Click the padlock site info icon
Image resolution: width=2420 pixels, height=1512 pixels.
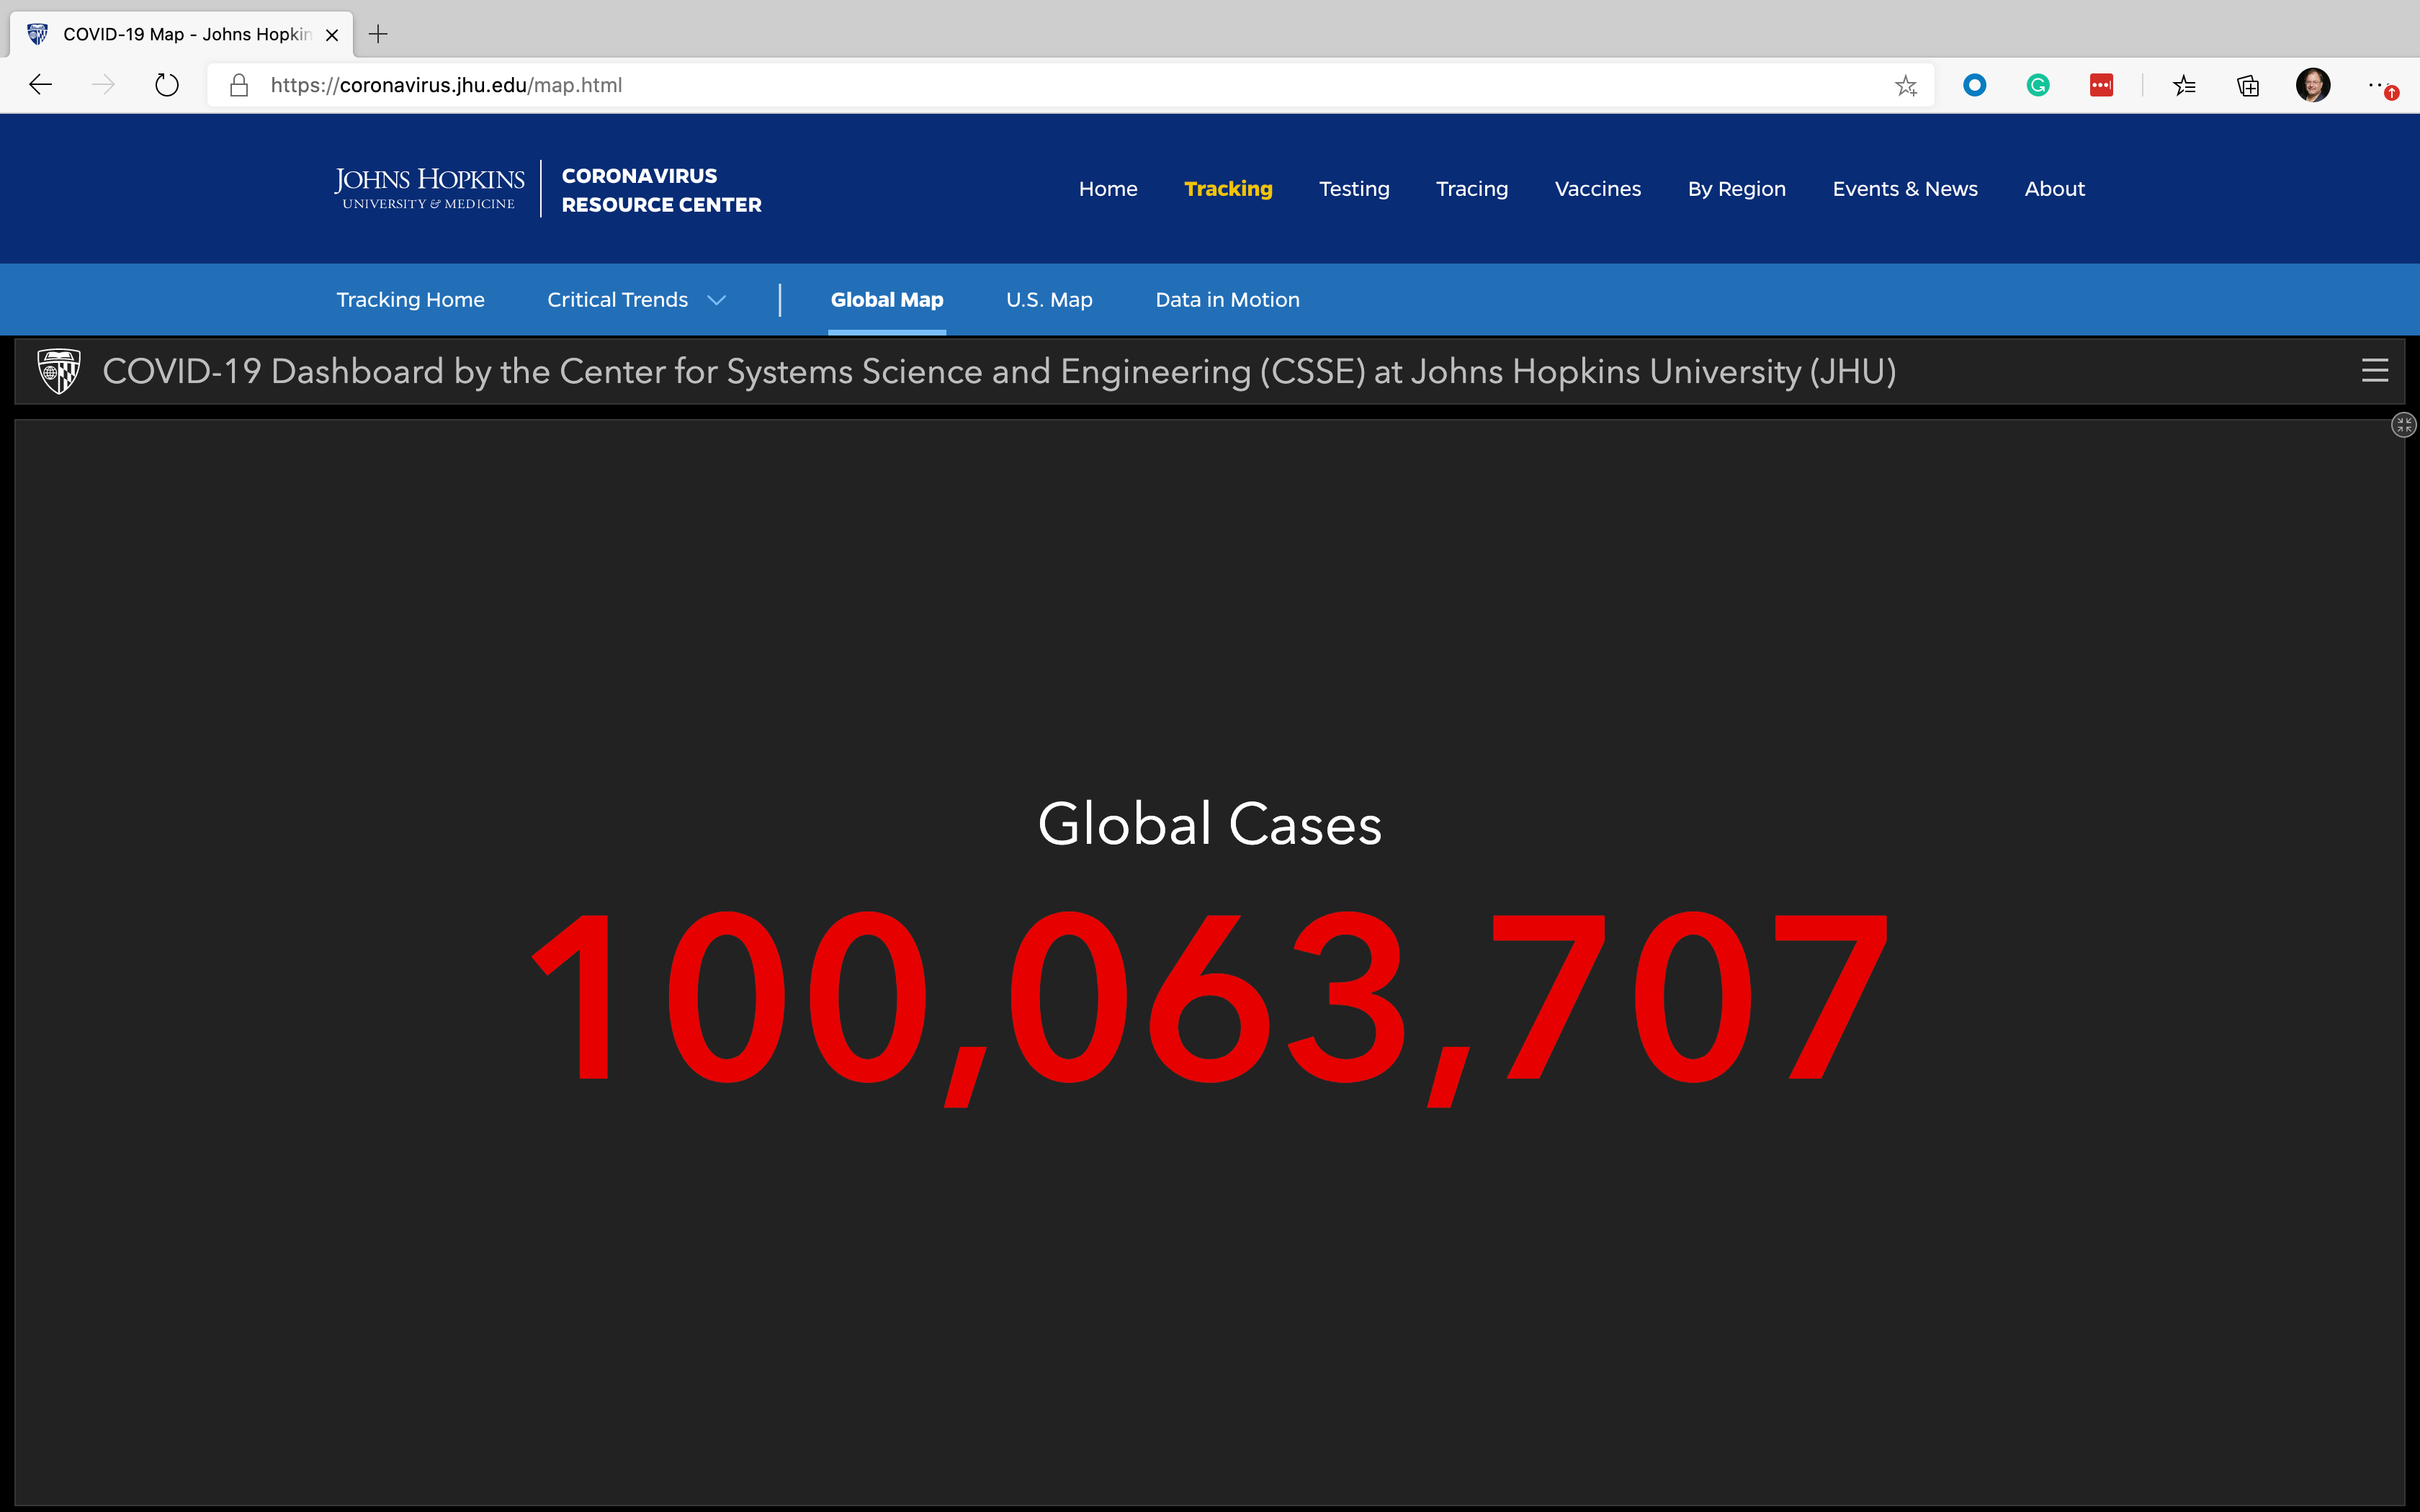pos(239,85)
